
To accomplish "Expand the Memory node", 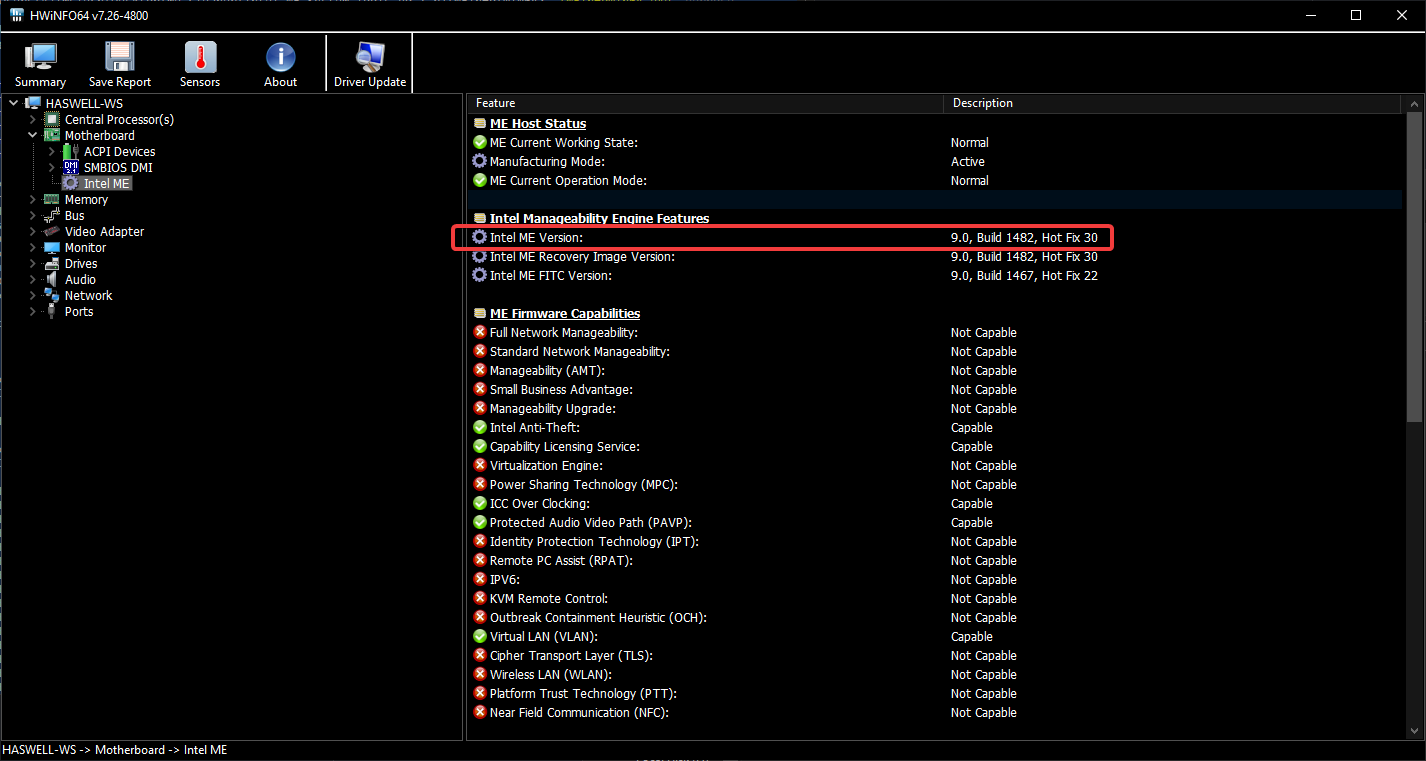I will (32, 199).
